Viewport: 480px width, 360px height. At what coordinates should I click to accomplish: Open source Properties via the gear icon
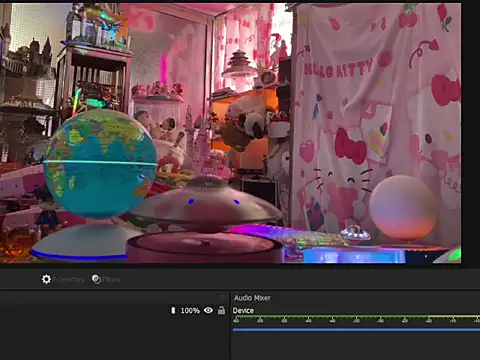46,279
